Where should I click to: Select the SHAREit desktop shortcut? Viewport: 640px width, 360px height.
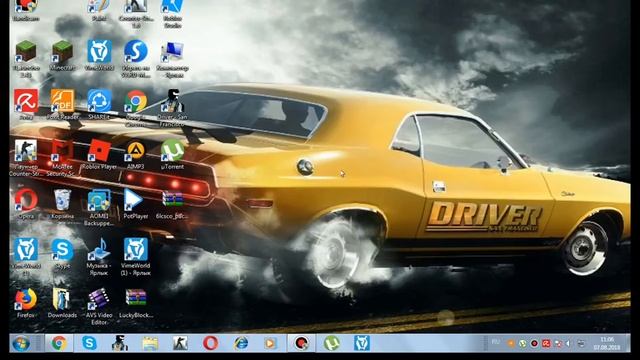coord(99,104)
